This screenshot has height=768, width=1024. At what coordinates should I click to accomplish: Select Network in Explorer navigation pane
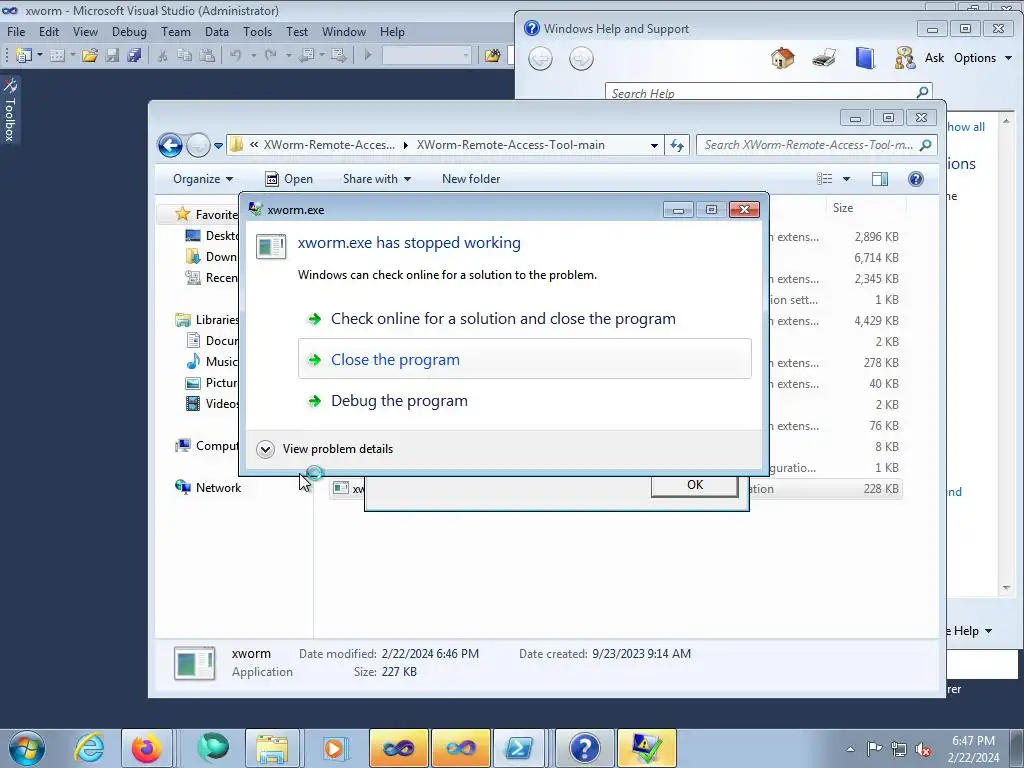click(208, 488)
